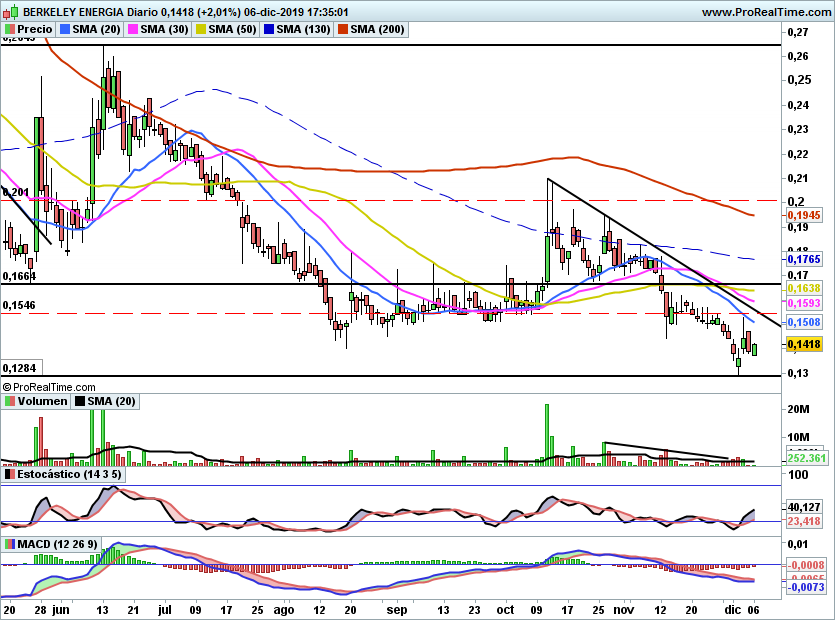Click the 'dic' date axis label

(x=733, y=610)
